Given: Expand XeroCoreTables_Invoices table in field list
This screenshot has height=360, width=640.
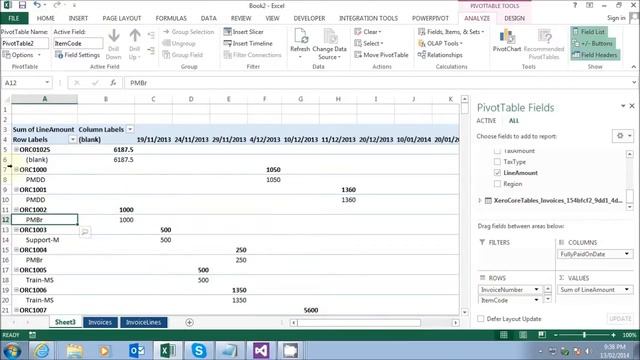Looking at the screenshot, I should [x=480, y=200].
